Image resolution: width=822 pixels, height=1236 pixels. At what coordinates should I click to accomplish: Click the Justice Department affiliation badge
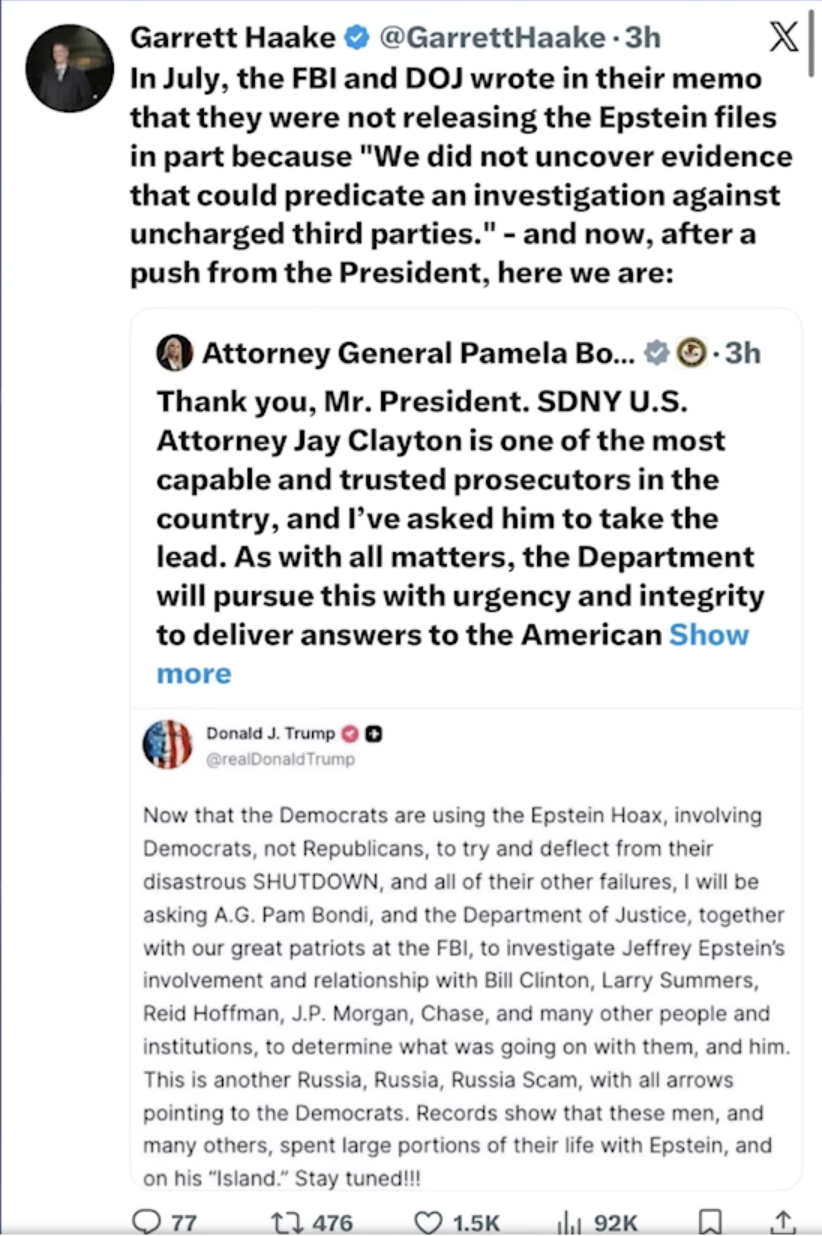point(689,353)
